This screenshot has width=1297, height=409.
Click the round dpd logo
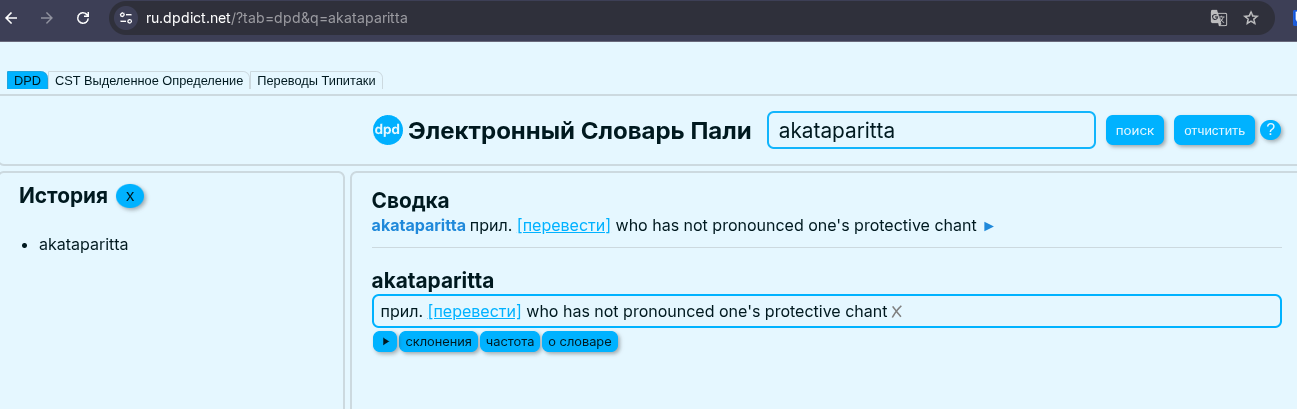click(x=387, y=130)
